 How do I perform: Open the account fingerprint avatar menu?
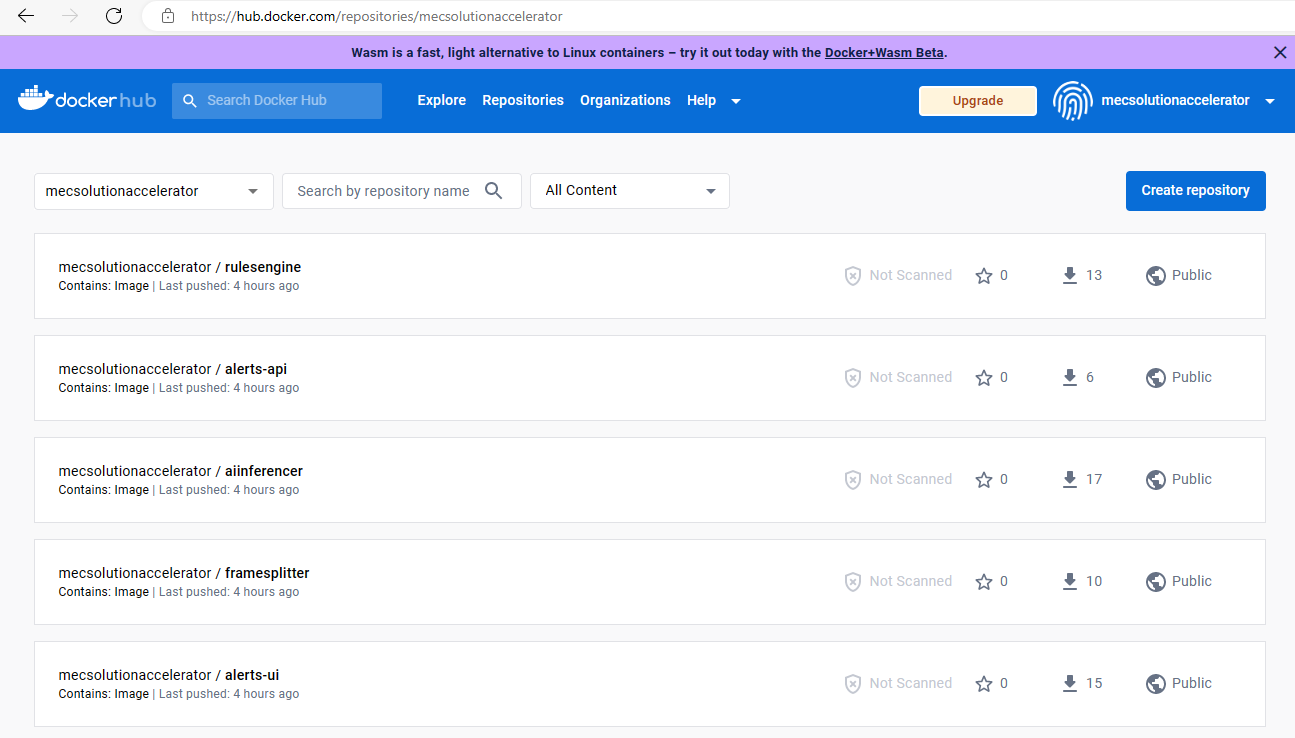[x=1073, y=100]
